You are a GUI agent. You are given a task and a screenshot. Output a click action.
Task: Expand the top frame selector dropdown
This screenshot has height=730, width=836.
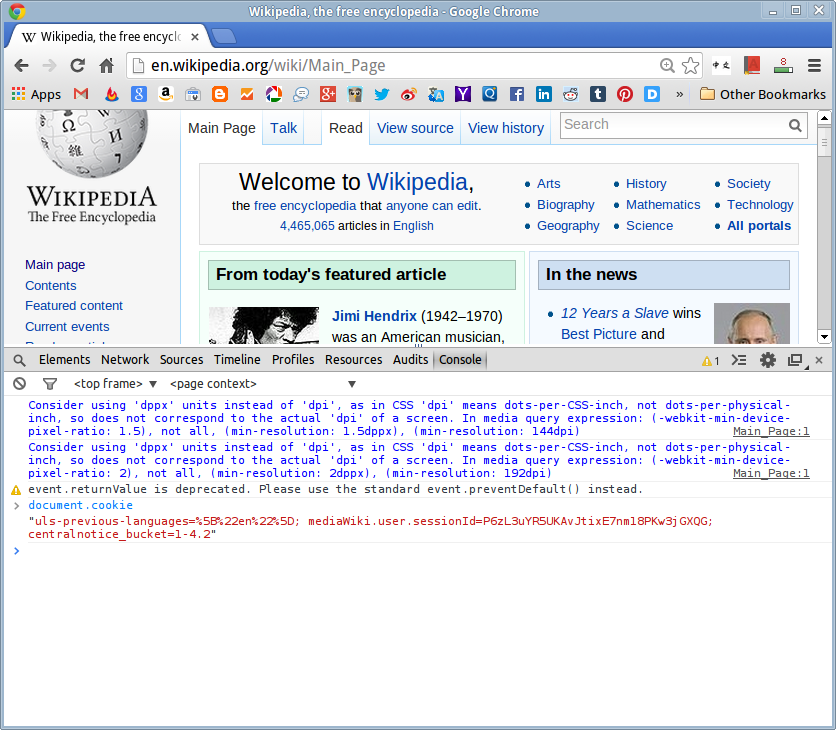pos(115,383)
